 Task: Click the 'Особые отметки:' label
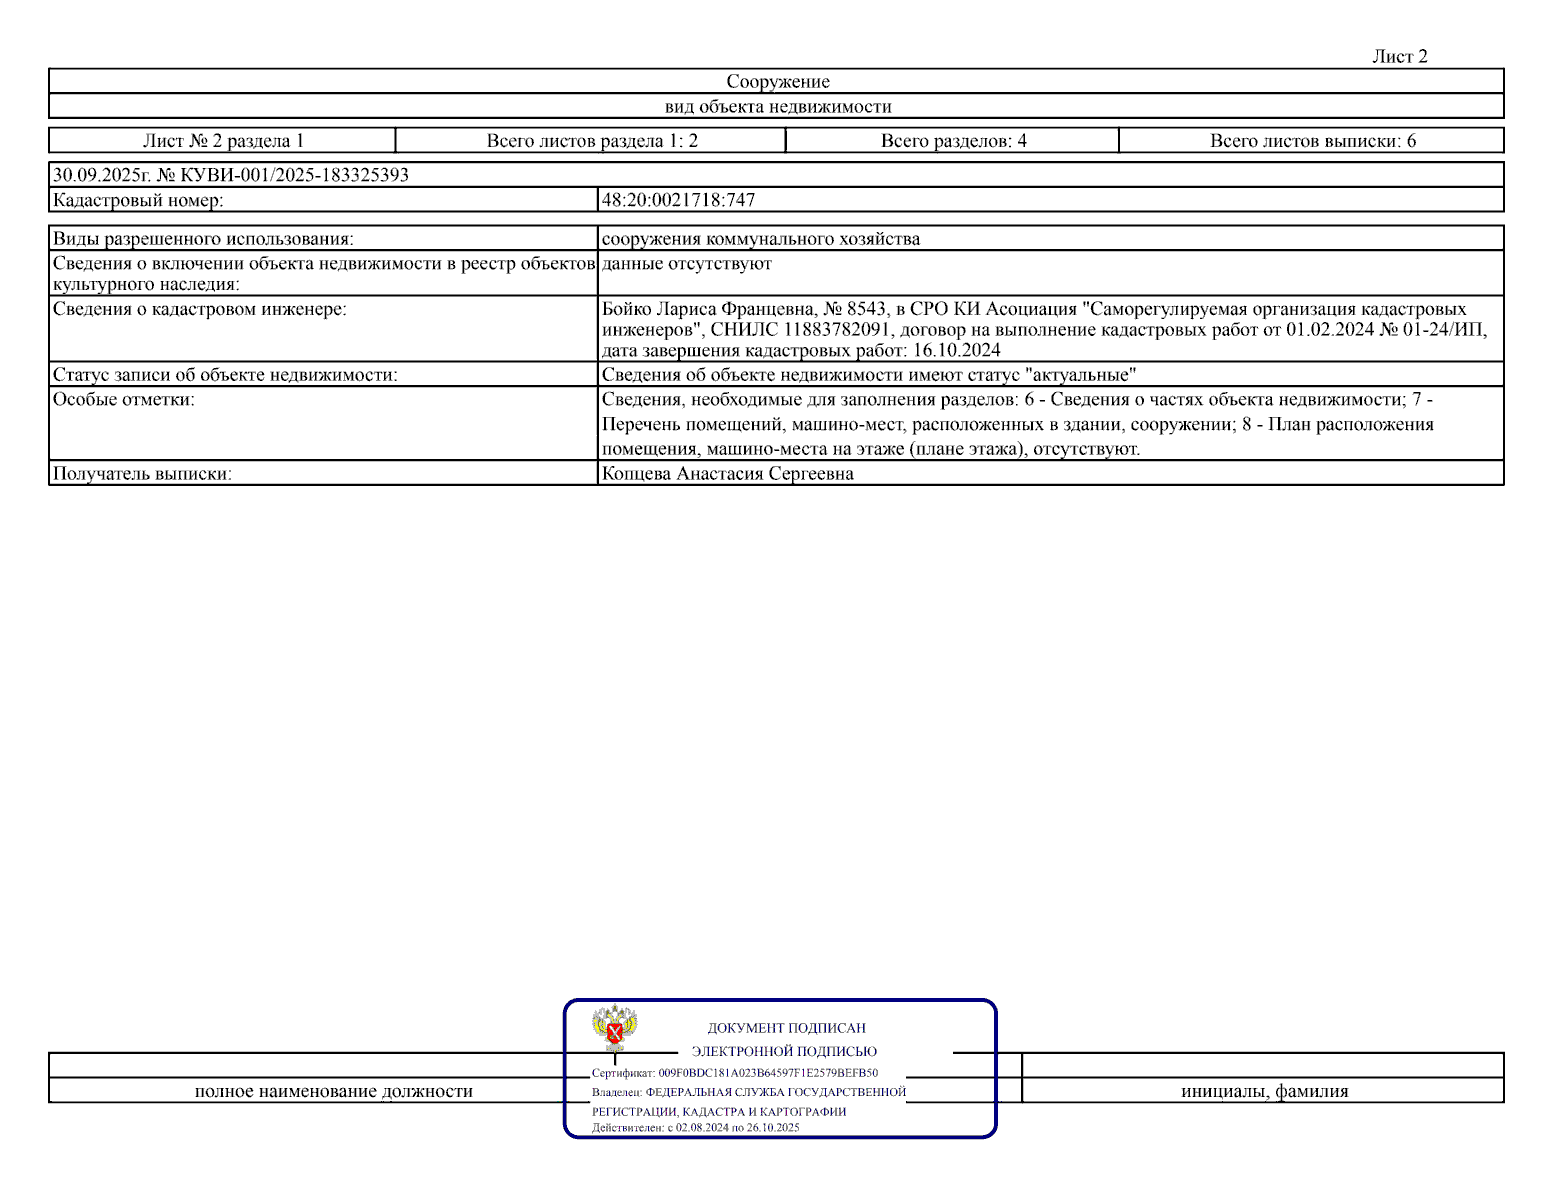(123, 400)
